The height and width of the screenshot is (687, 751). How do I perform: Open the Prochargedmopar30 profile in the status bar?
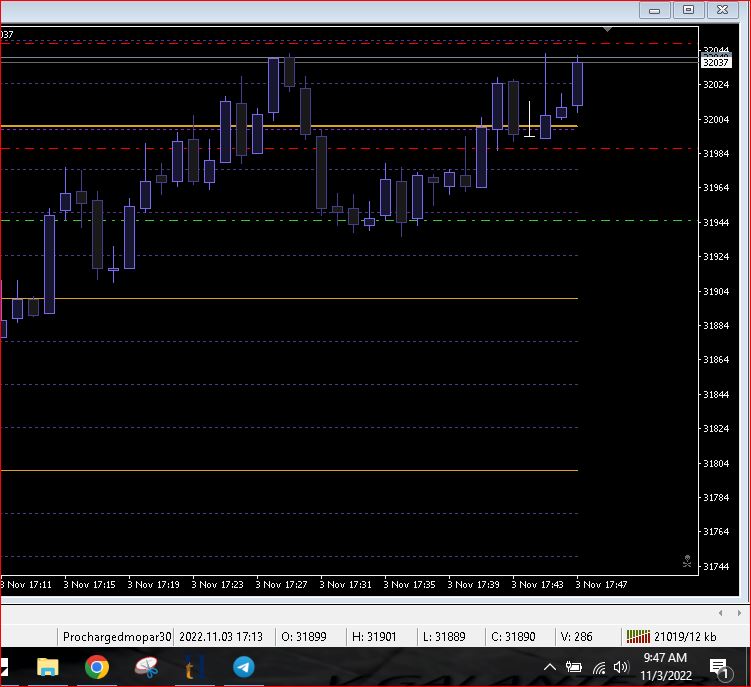116,636
